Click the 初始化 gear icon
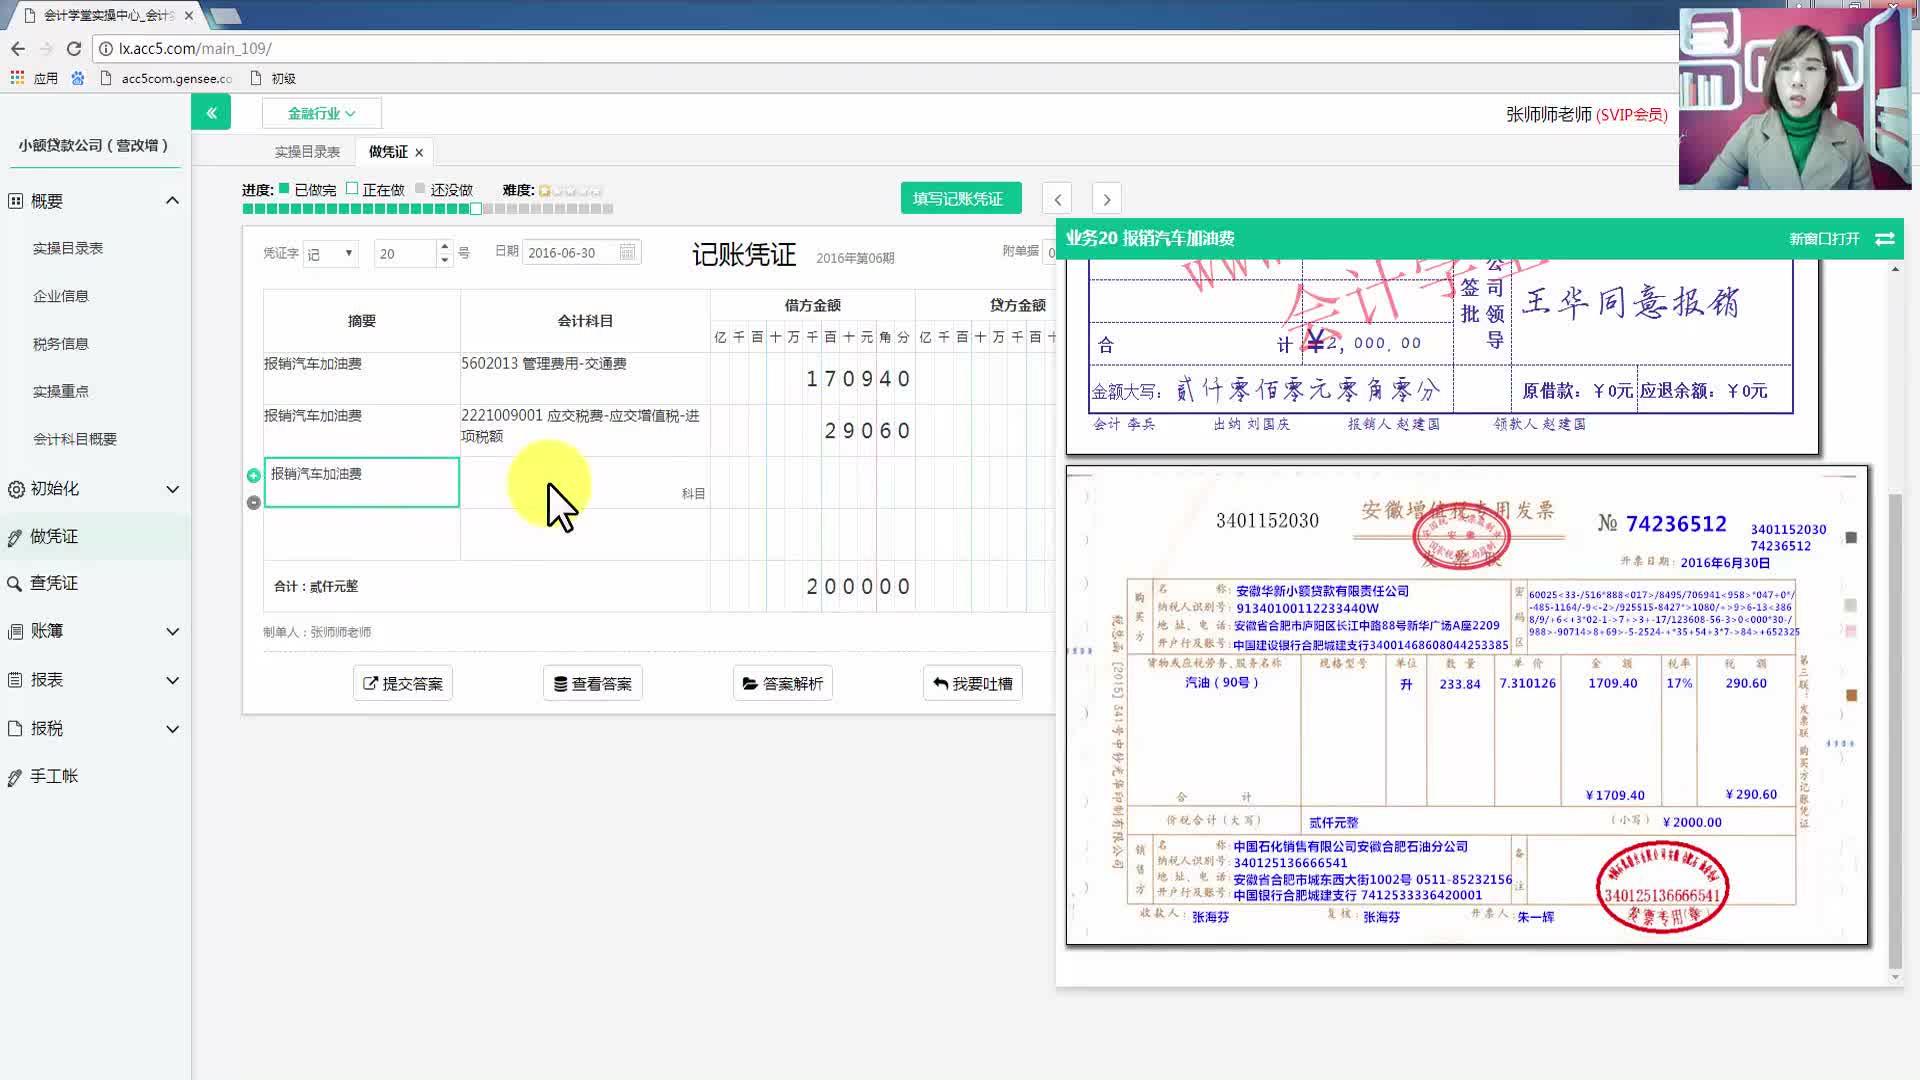This screenshot has width=1920, height=1080. tap(15, 489)
